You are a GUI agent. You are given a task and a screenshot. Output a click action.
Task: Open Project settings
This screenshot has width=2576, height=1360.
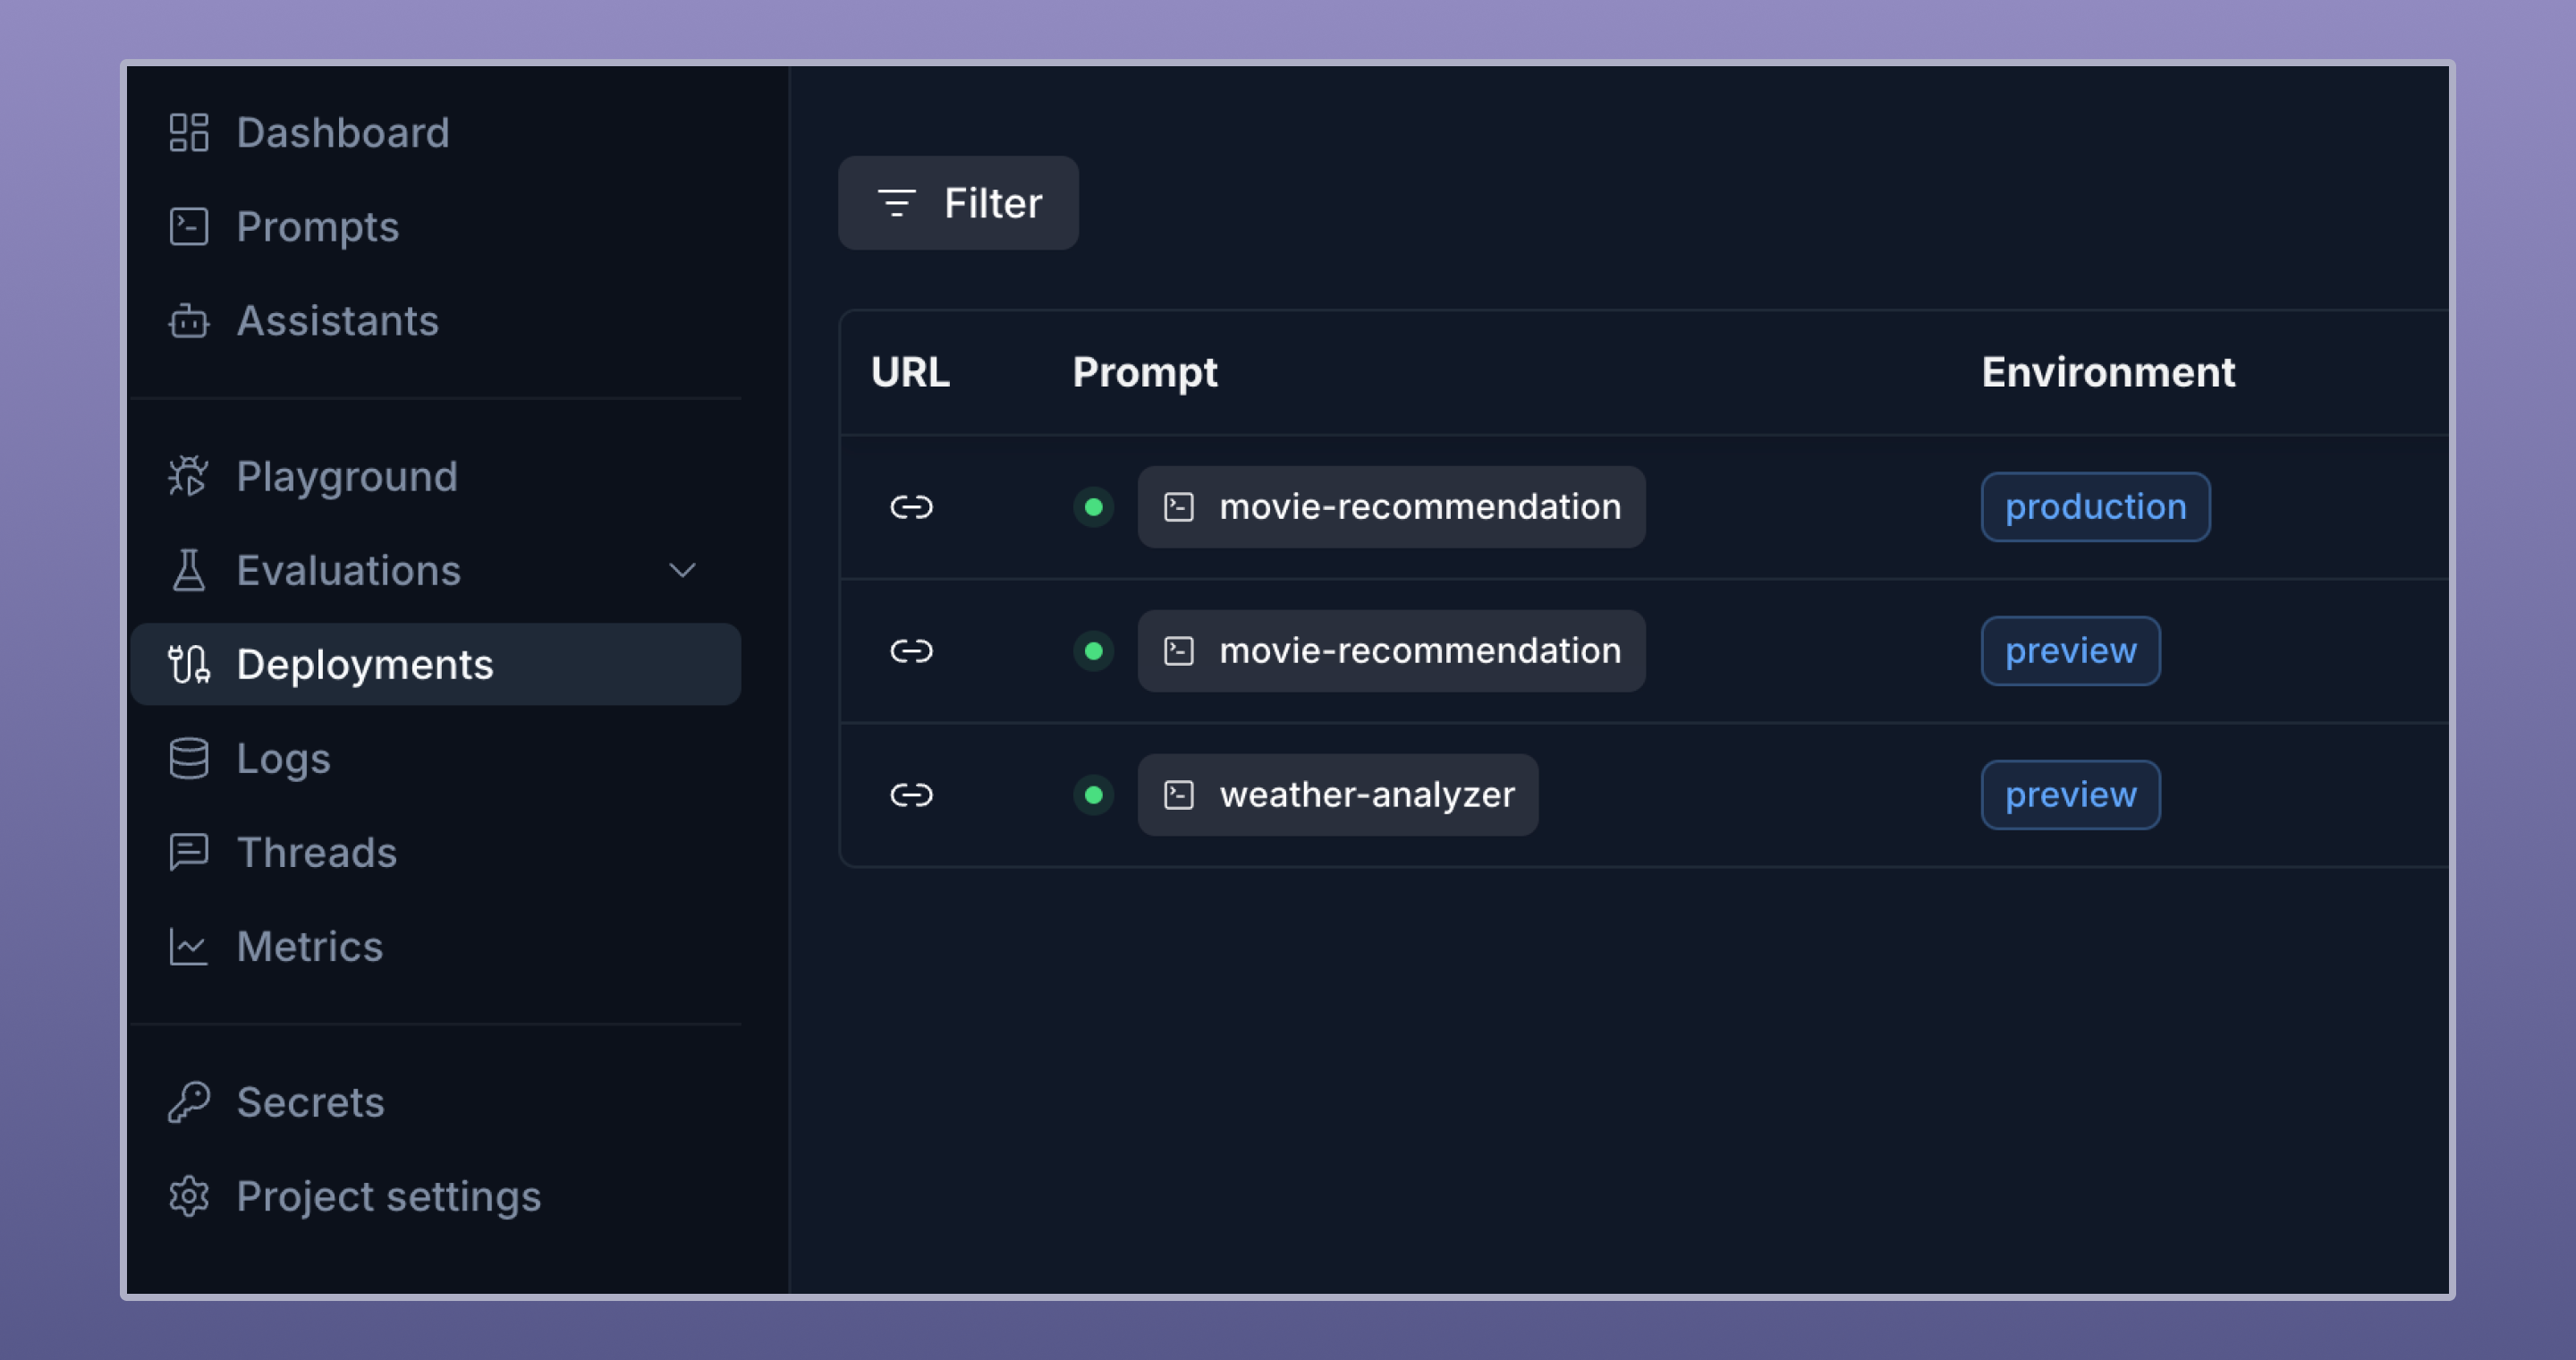pos(435,1196)
